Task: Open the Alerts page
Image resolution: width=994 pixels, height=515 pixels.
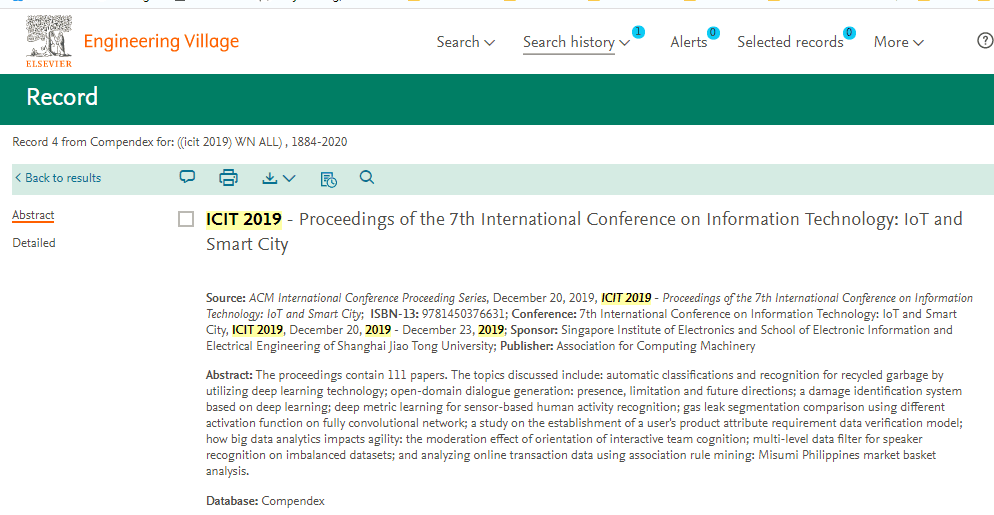Action: [688, 42]
